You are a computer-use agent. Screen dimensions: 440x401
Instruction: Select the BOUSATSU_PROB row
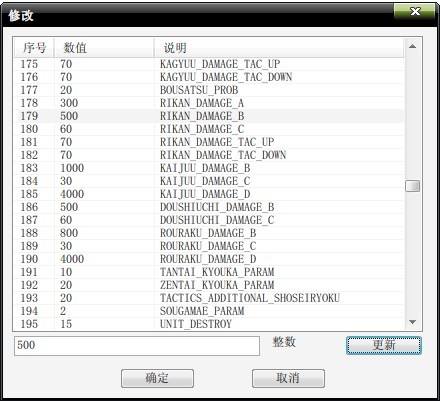(x=209, y=90)
